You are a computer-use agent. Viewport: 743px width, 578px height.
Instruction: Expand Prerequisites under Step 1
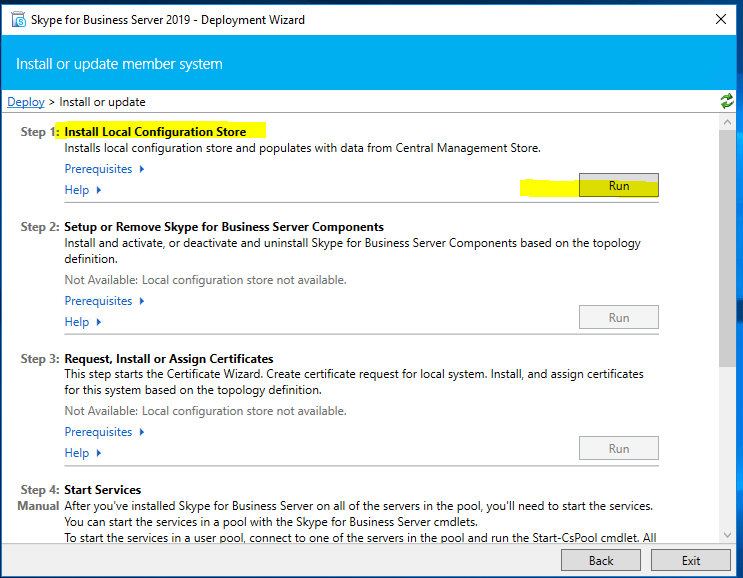pos(104,169)
